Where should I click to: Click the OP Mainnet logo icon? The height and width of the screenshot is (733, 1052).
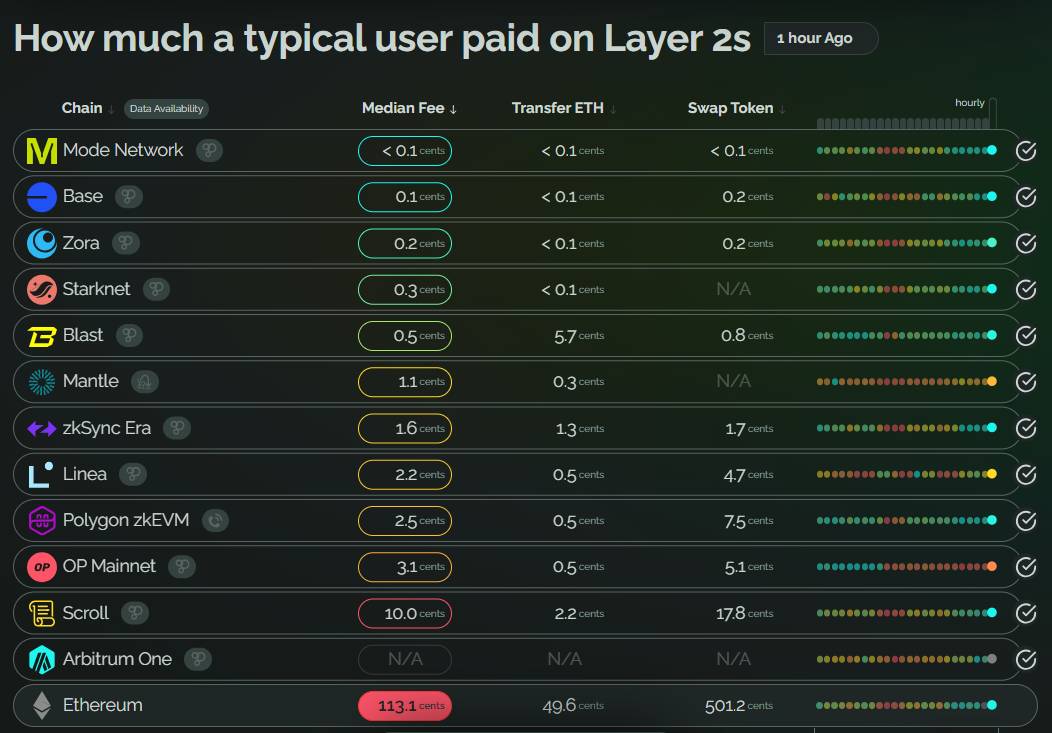pos(42,567)
